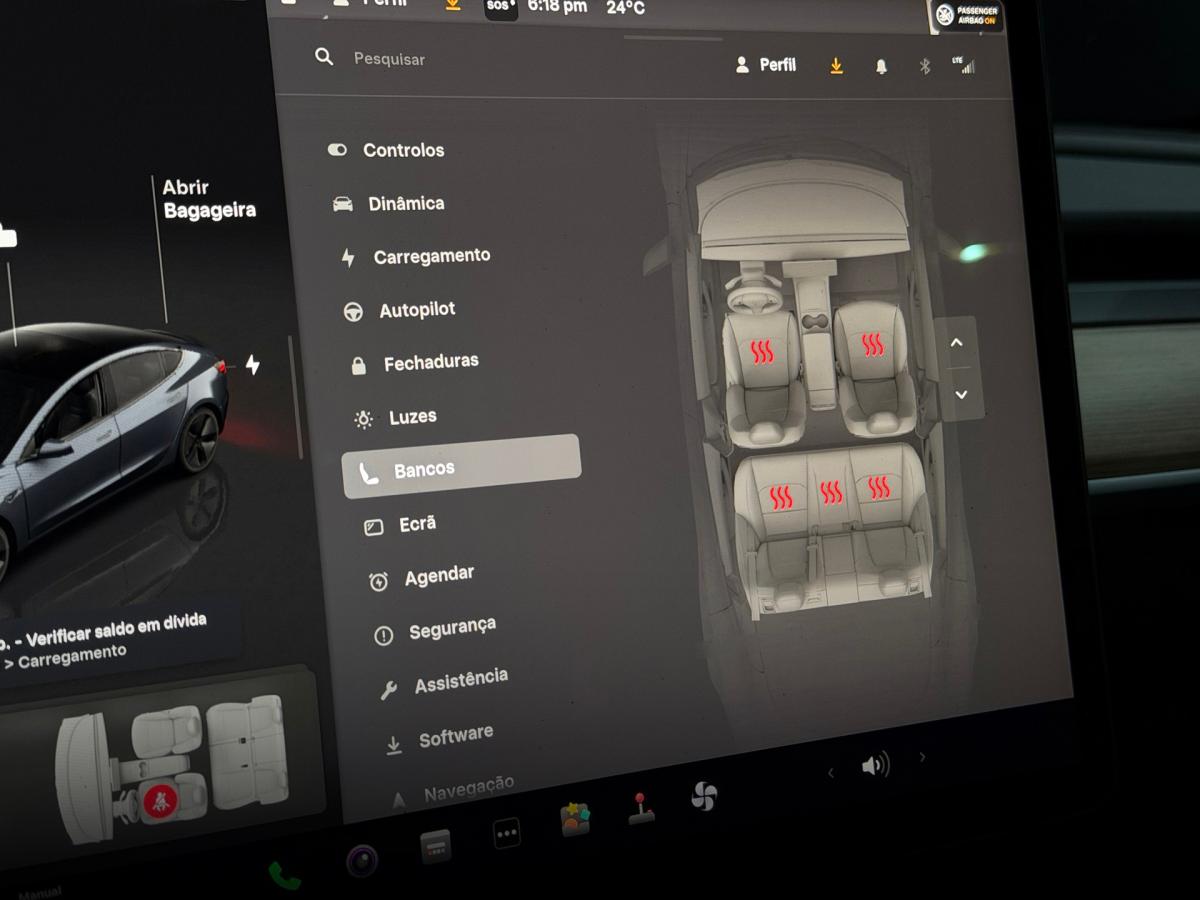1200x900 pixels.
Task: Select Navegação in the settings sidebar
Action: [453, 792]
